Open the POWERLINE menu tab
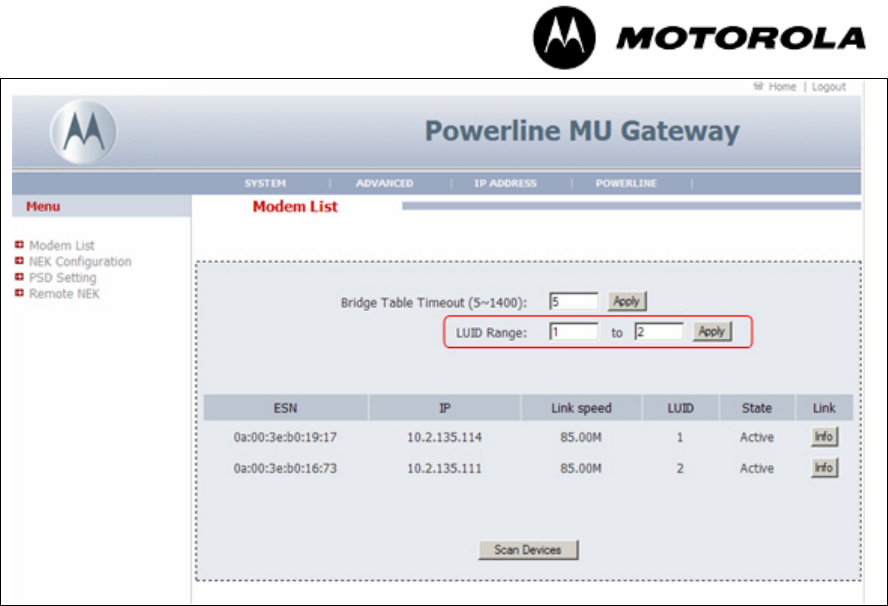Screen dimensions: 888x606 tap(626, 183)
